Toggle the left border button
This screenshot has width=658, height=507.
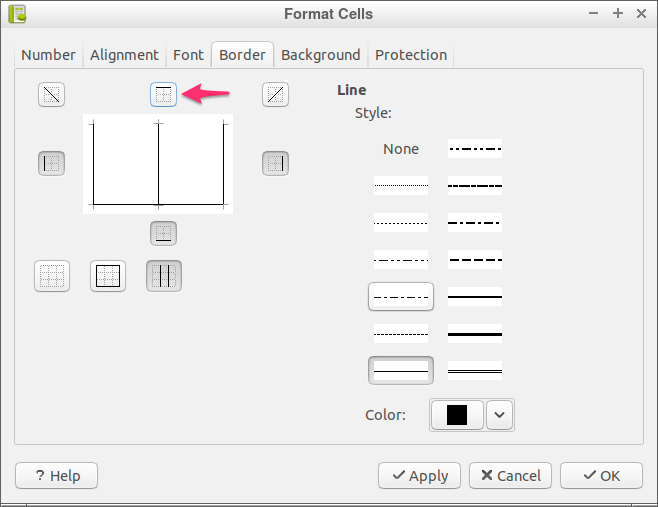(x=51, y=163)
